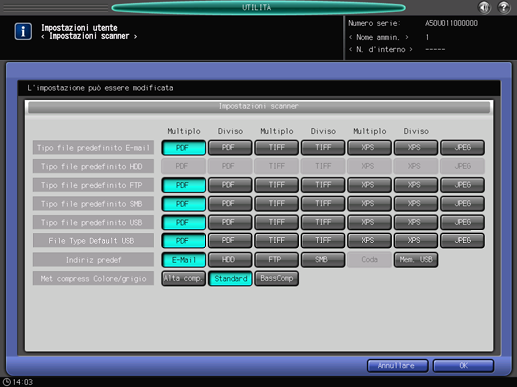Click the Met compress Colore/grigio label
Viewport: 517px width, 387px height.
(x=93, y=278)
